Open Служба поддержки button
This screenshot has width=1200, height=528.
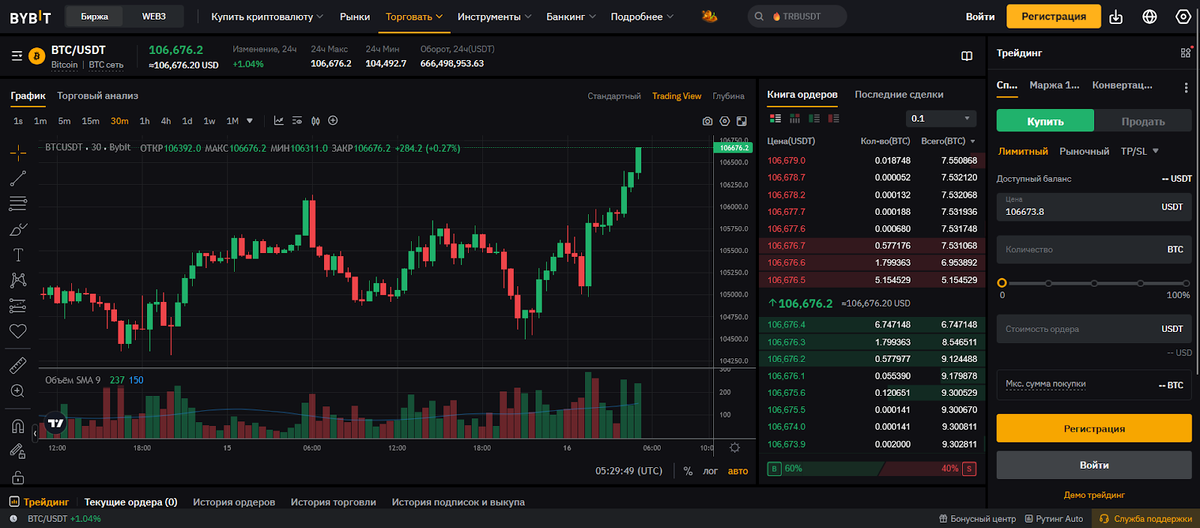[1145, 519]
